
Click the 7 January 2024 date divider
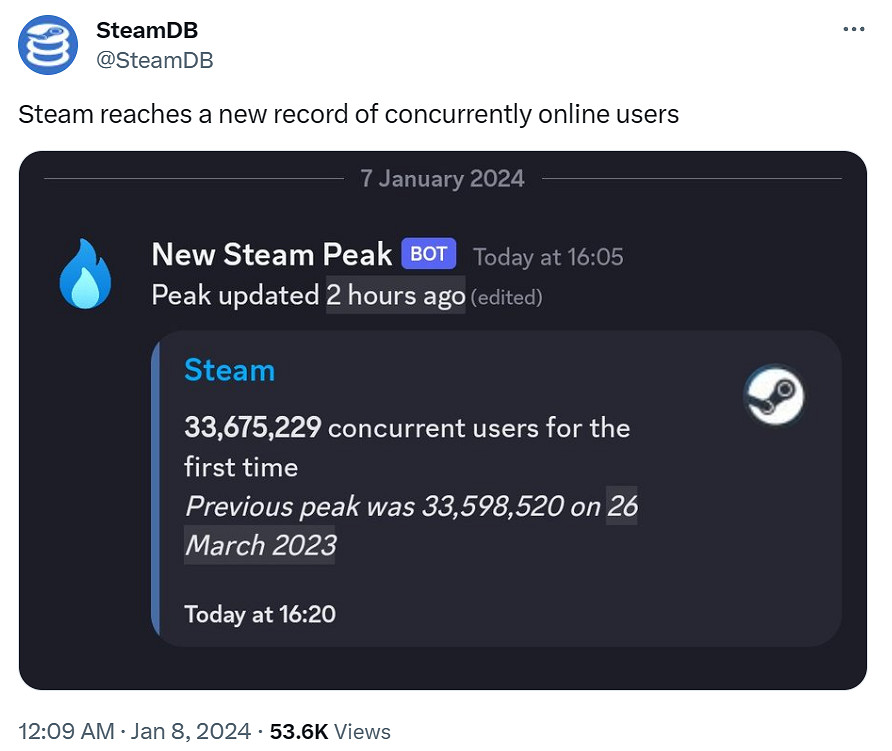point(442,178)
